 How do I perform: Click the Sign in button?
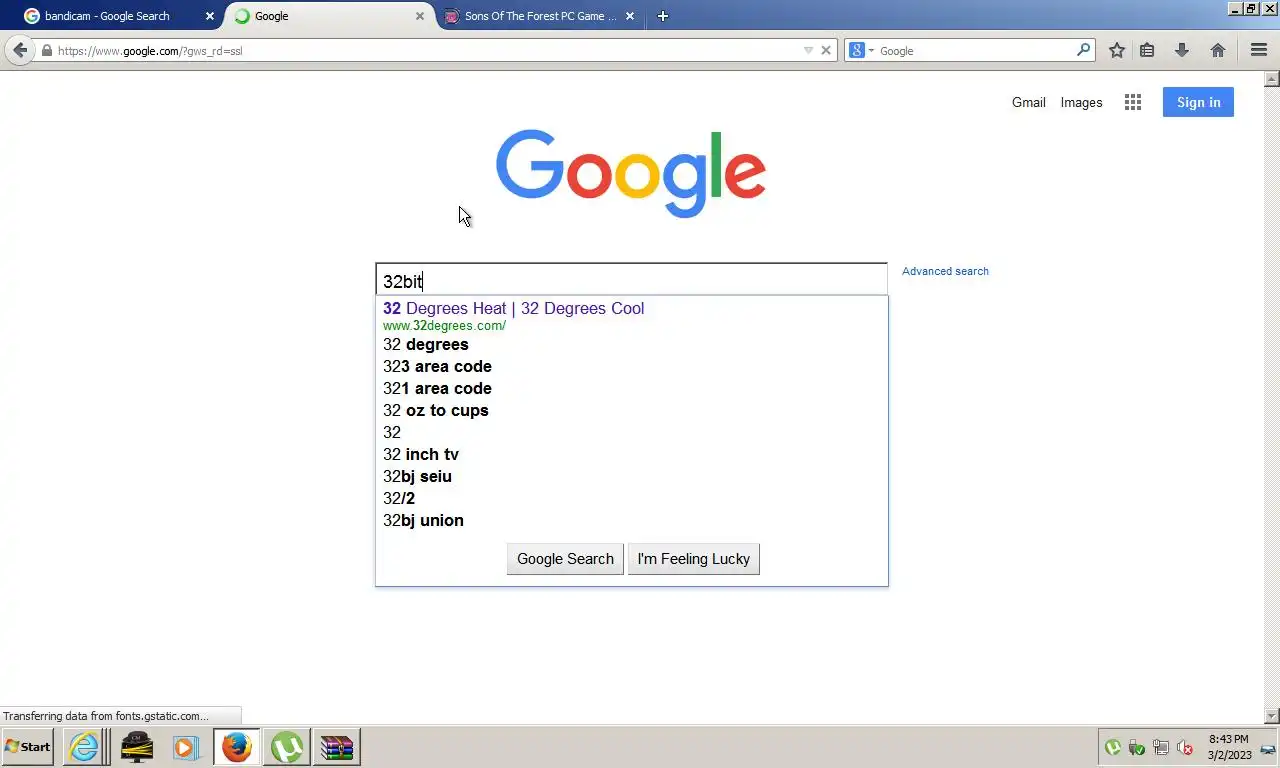(x=1198, y=102)
